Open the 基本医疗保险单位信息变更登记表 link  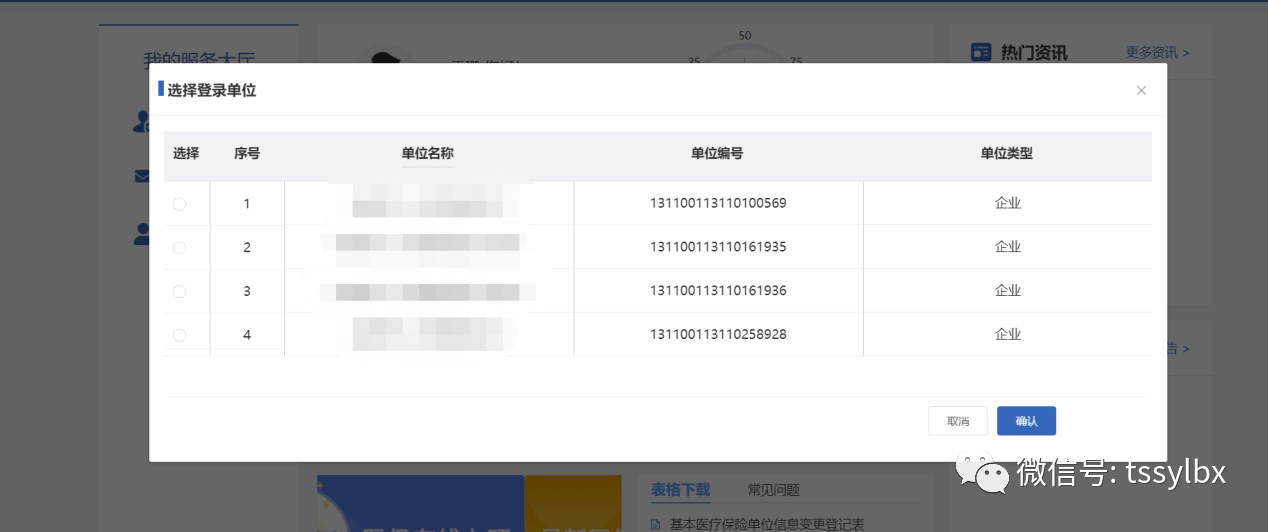[x=766, y=524]
